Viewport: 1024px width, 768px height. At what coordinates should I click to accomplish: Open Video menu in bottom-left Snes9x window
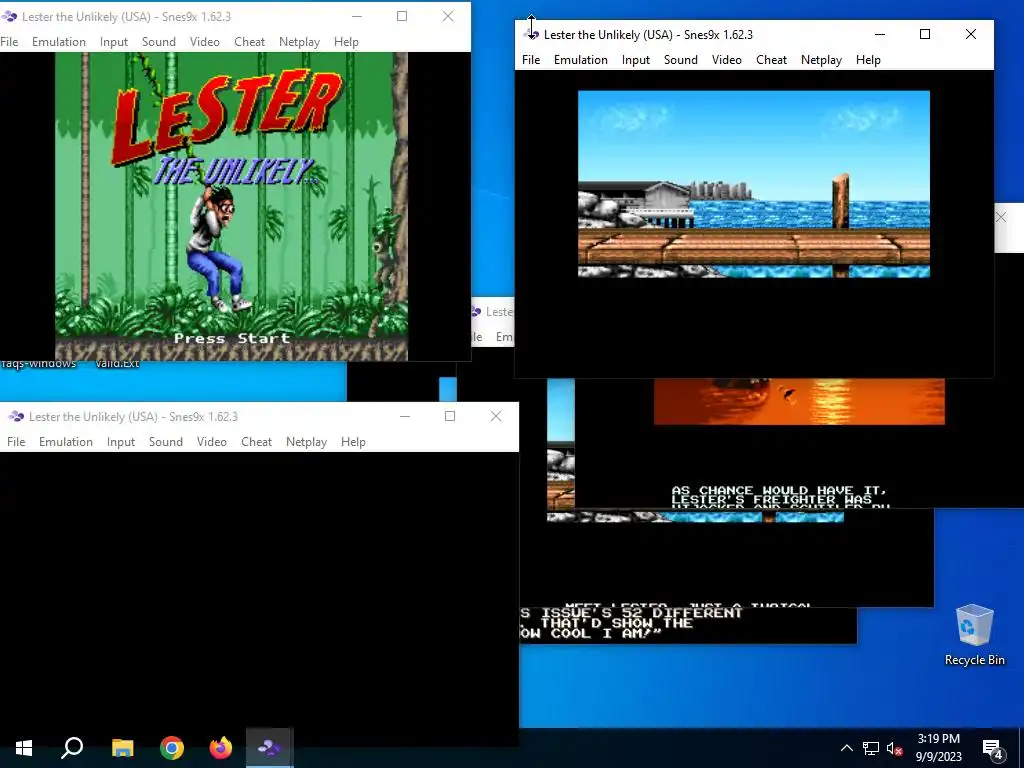212,442
